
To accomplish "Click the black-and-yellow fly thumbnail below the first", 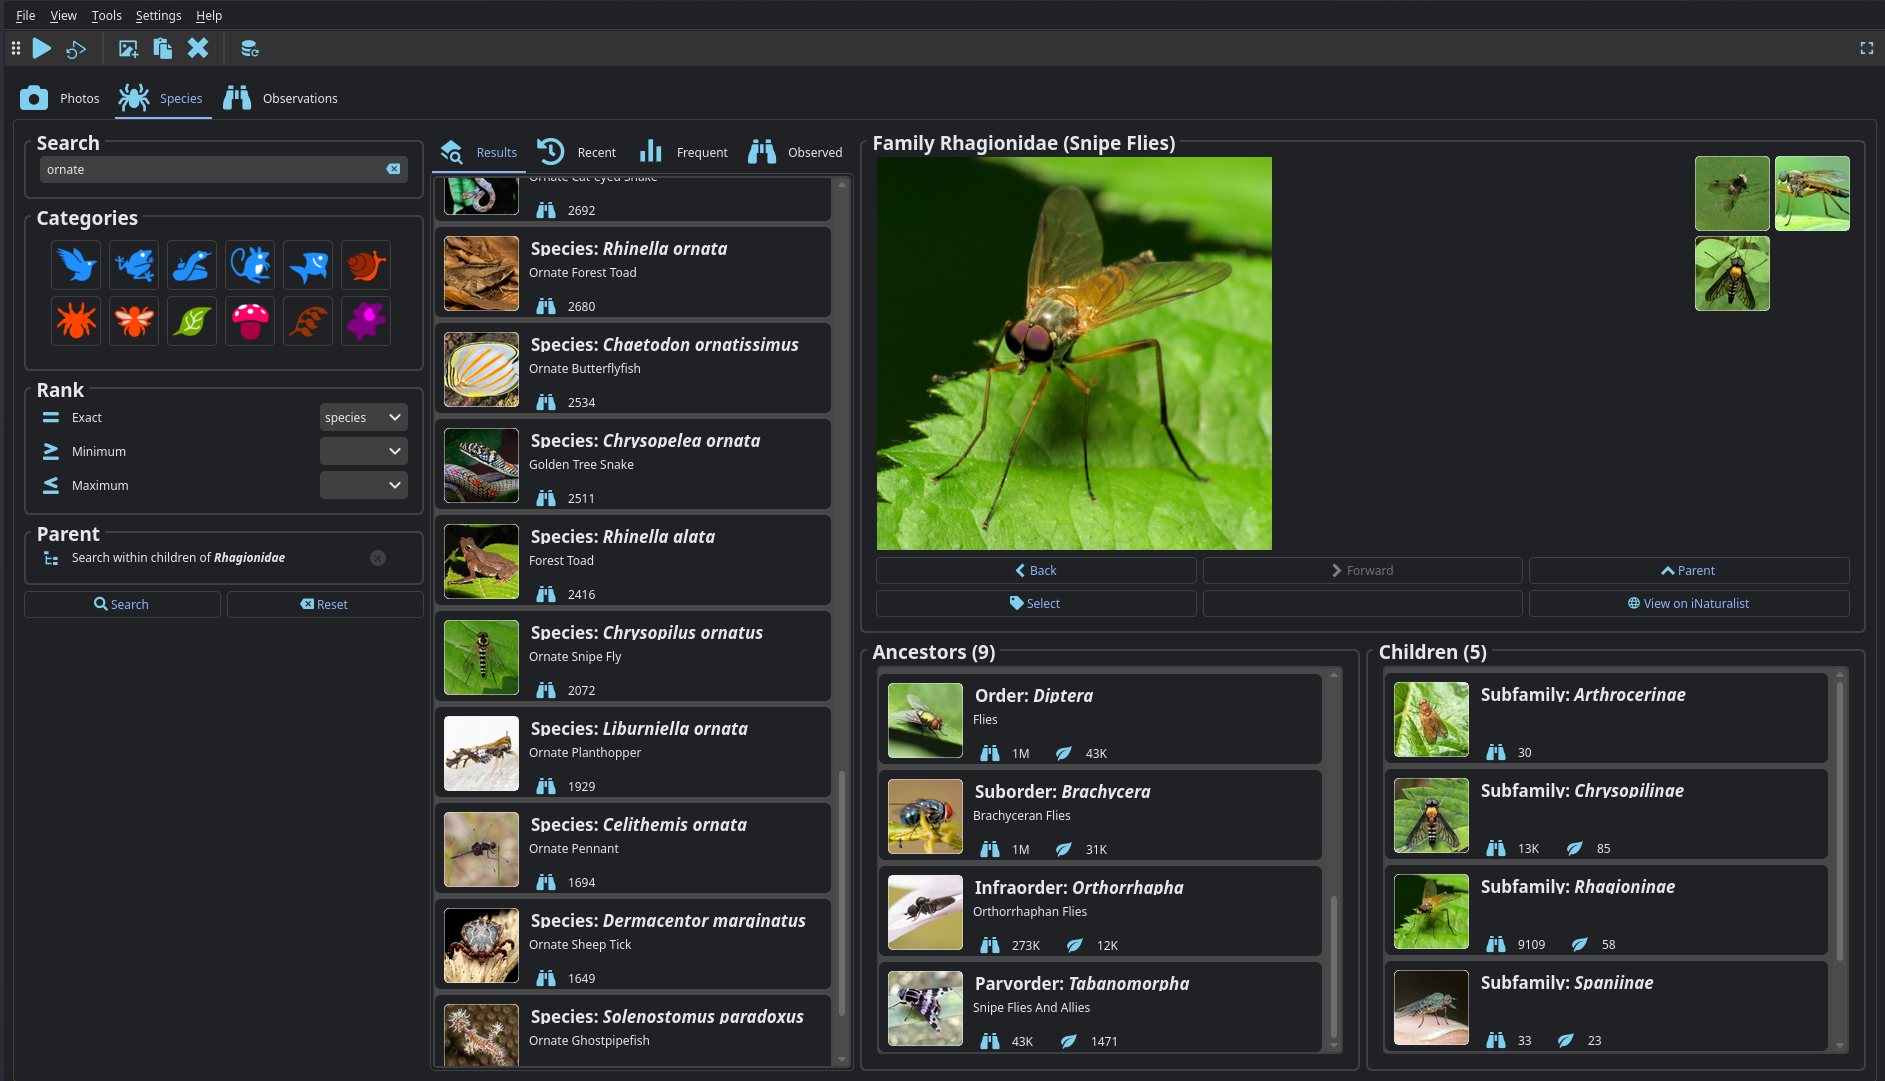I will (1732, 274).
